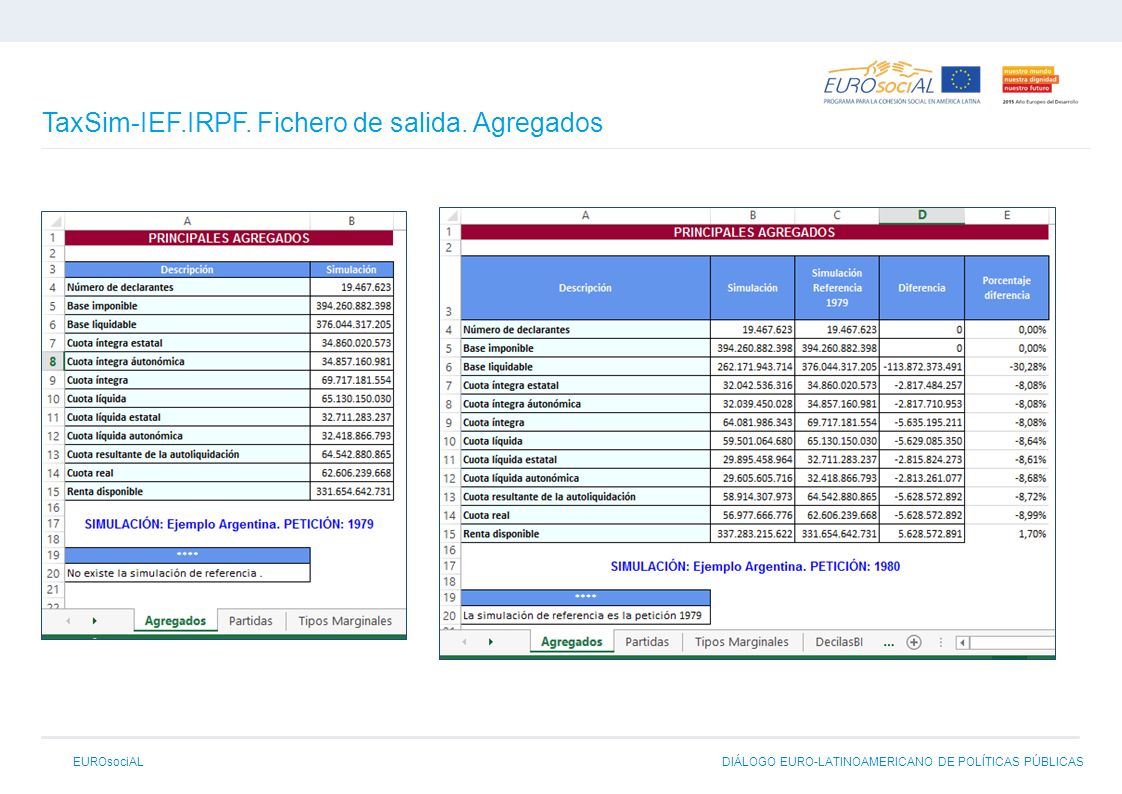1122x794 pixels.
Task: Select column C header in right spreadsheet
Action: (x=836, y=215)
